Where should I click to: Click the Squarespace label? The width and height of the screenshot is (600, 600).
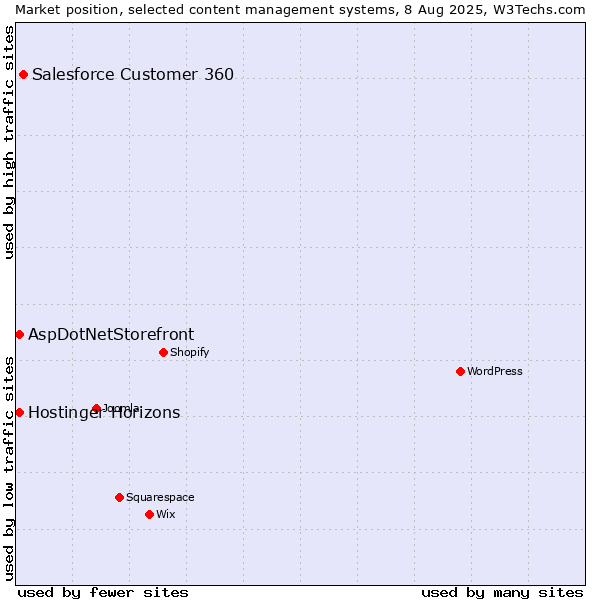160,497
